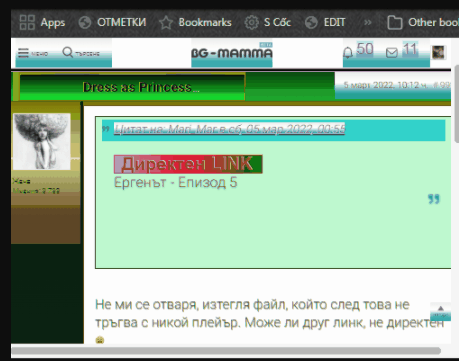
Task: Open the hamburger menu on BG-Mamma
Action: click(x=33, y=53)
